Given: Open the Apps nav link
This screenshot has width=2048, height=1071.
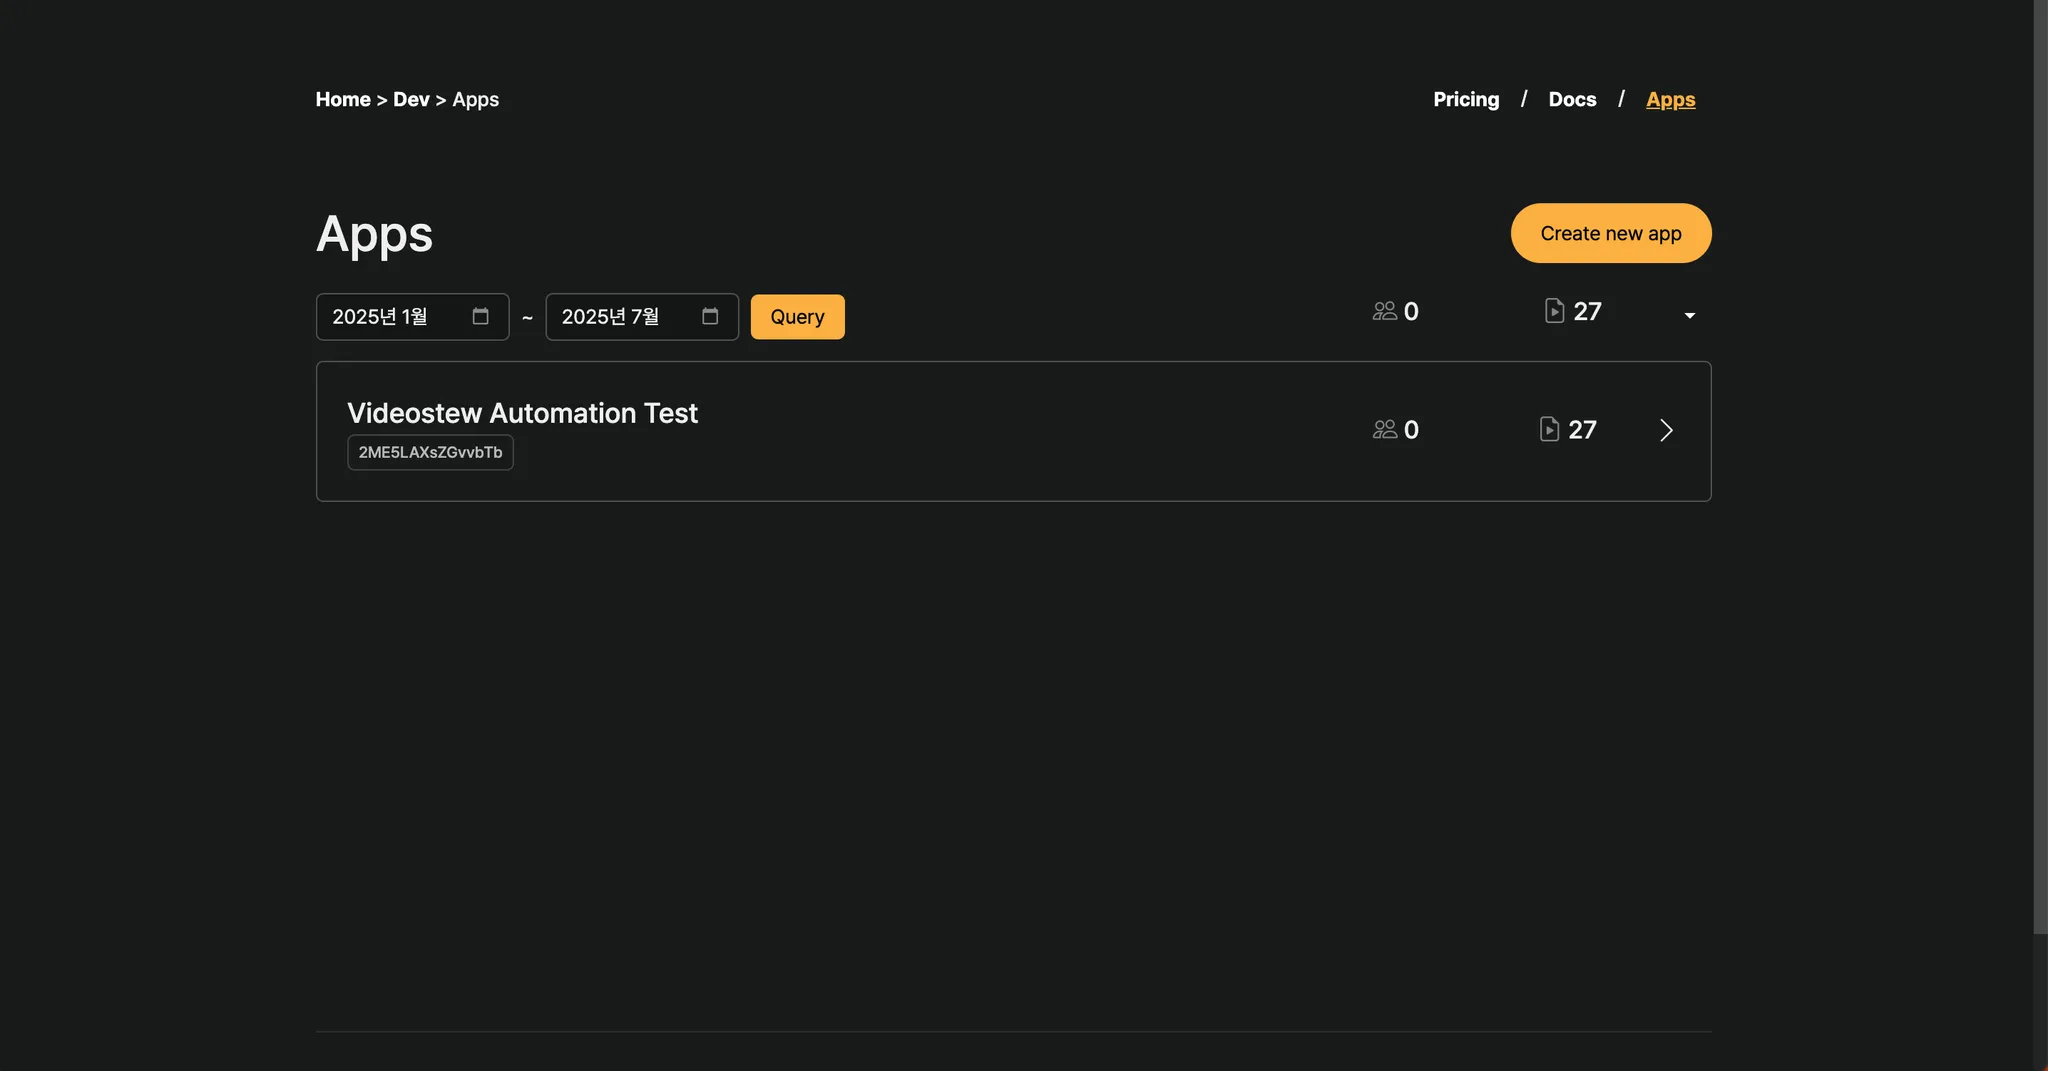Looking at the screenshot, I should tap(1670, 99).
